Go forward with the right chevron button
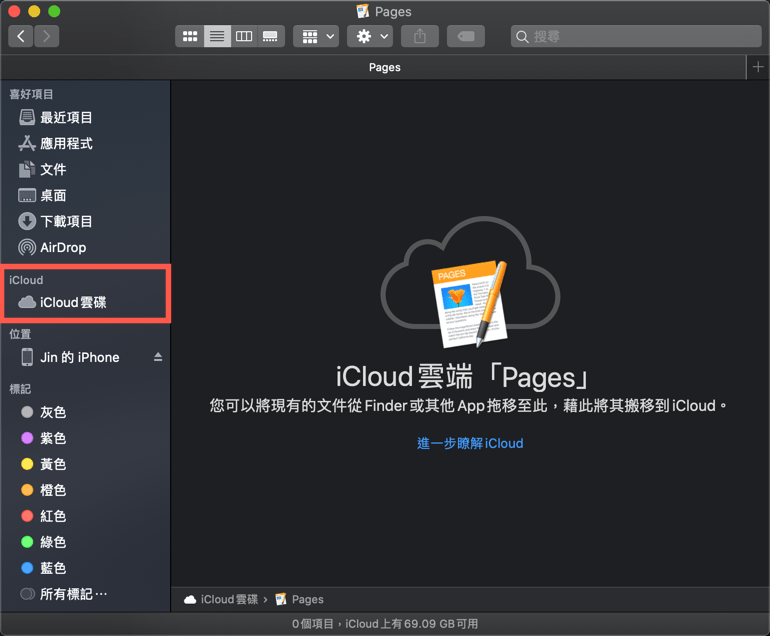The image size is (770, 636). [x=47, y=36]
